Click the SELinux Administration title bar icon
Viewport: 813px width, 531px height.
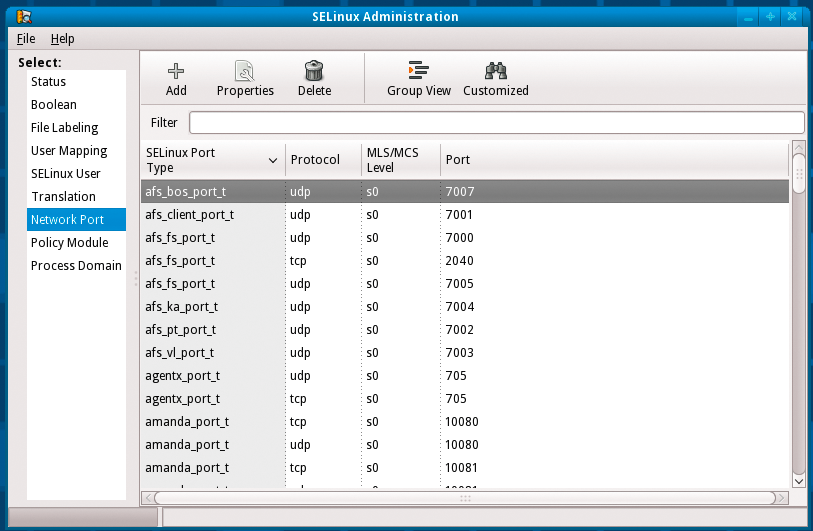pyautogui.click(x=24, y=16)
